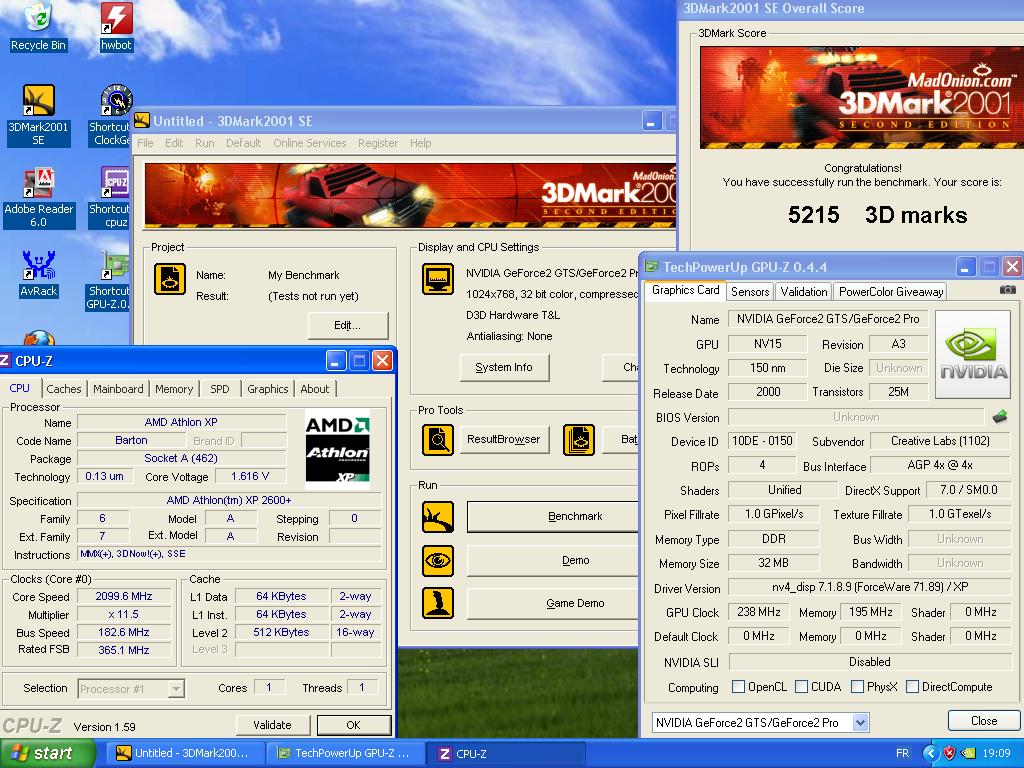Click the Benchmark run icon

point(438,517)
